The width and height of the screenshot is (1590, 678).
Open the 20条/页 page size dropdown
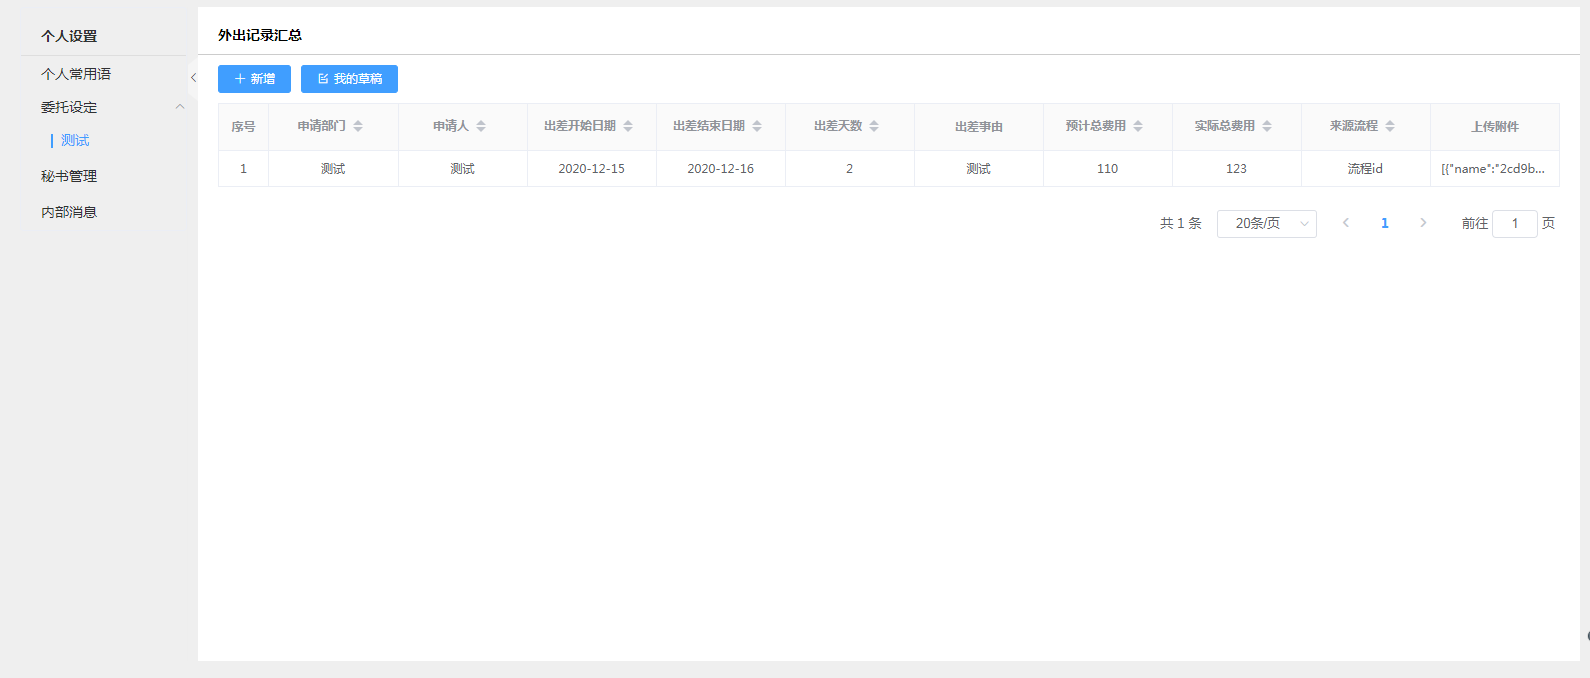point(1266,224)
